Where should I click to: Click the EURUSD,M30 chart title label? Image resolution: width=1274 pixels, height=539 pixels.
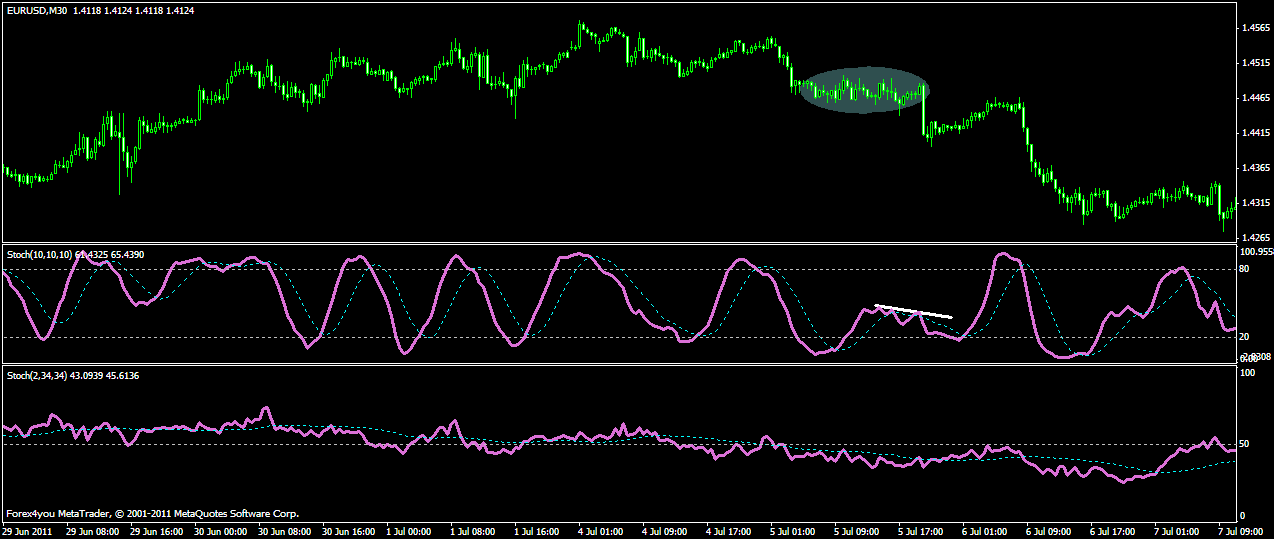(37, 10)
